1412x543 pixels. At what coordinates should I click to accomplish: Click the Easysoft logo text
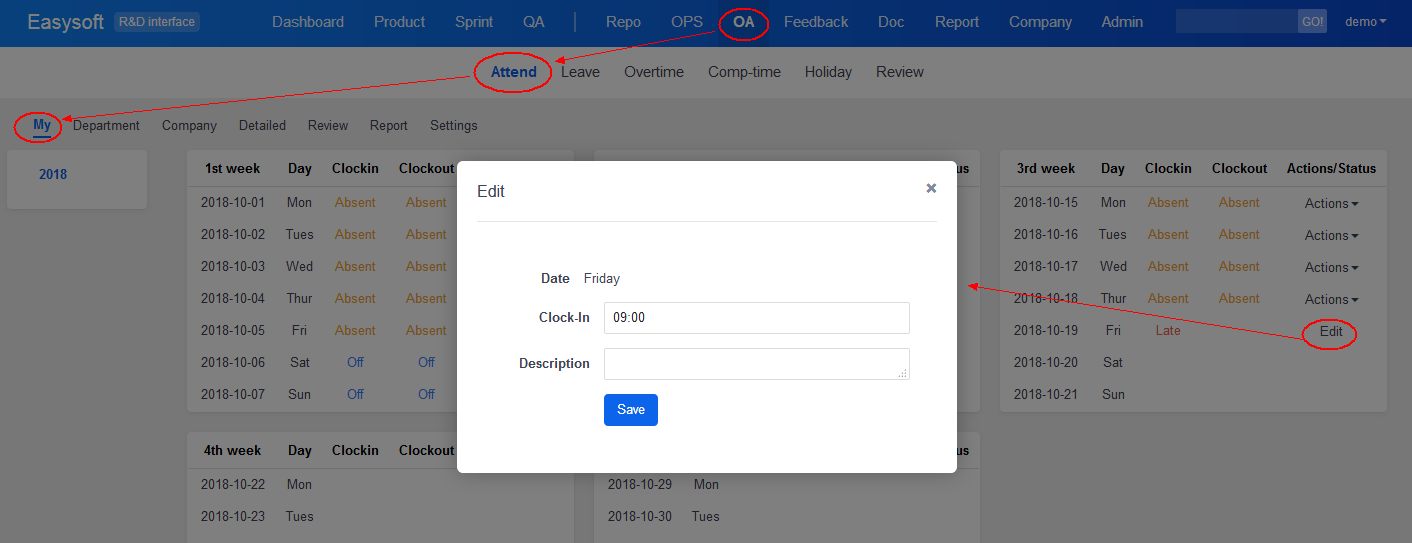[x=65, y=22]
